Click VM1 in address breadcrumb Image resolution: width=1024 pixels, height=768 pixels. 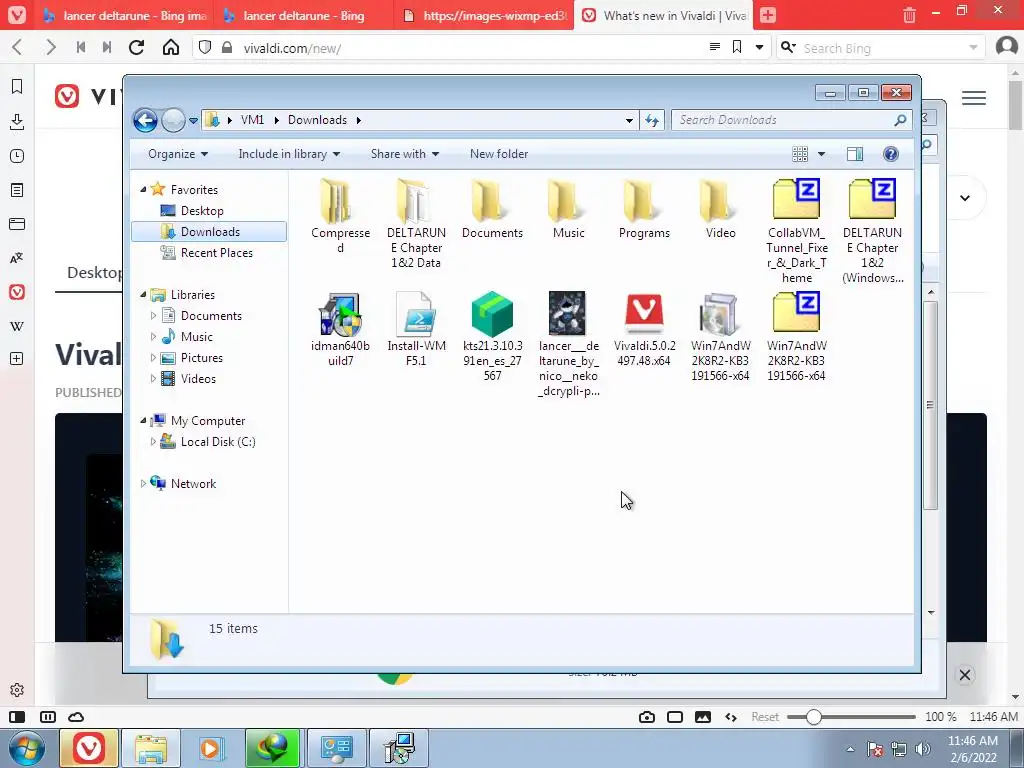pos(252,120)
